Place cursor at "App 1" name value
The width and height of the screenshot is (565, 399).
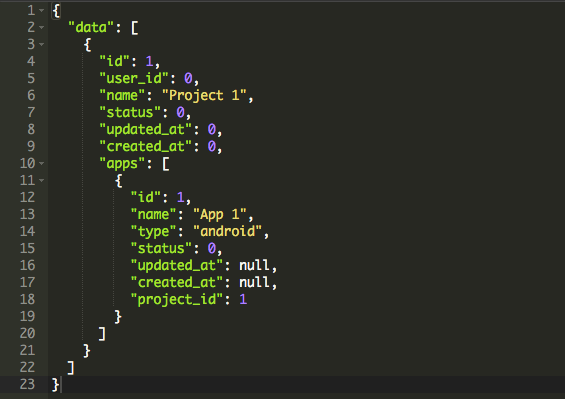point(220,214)
